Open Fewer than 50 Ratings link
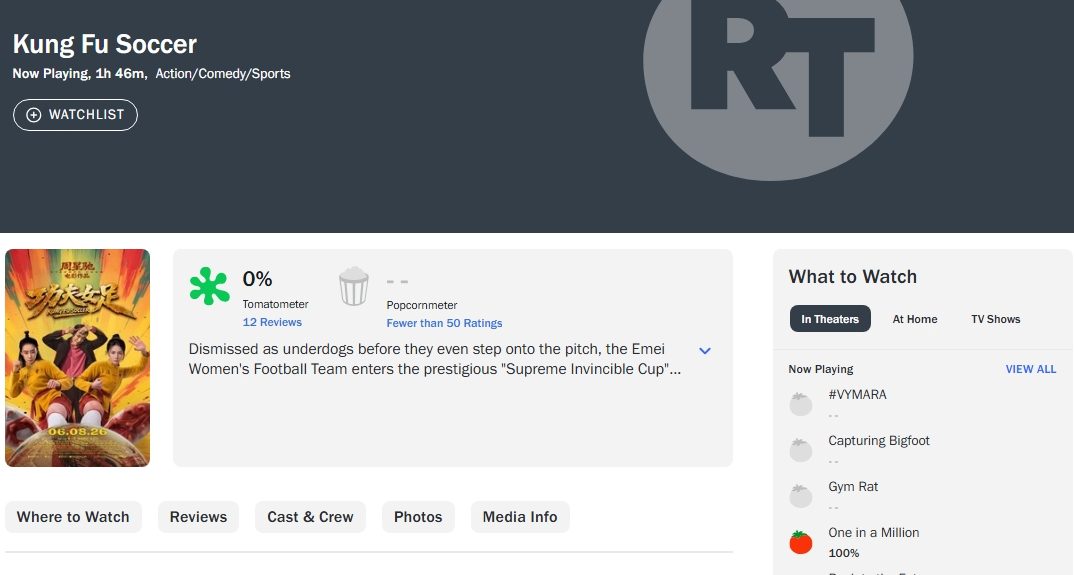This screenshot has height=575, width=1074. 444,323
